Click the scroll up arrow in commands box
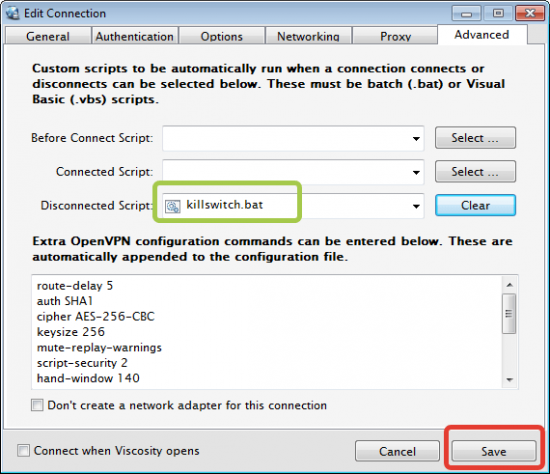Screen dimensions: 550x474 click(x=510, y=285)
